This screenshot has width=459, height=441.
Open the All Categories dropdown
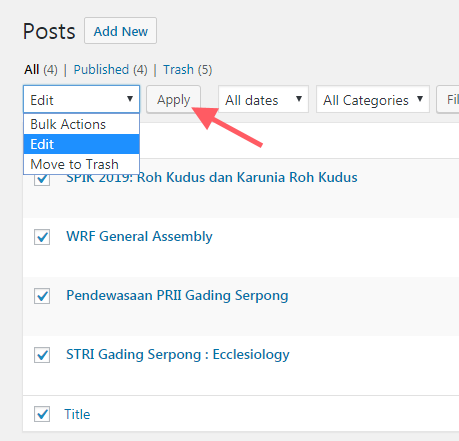pyautogui.click(x=373, y=99)
